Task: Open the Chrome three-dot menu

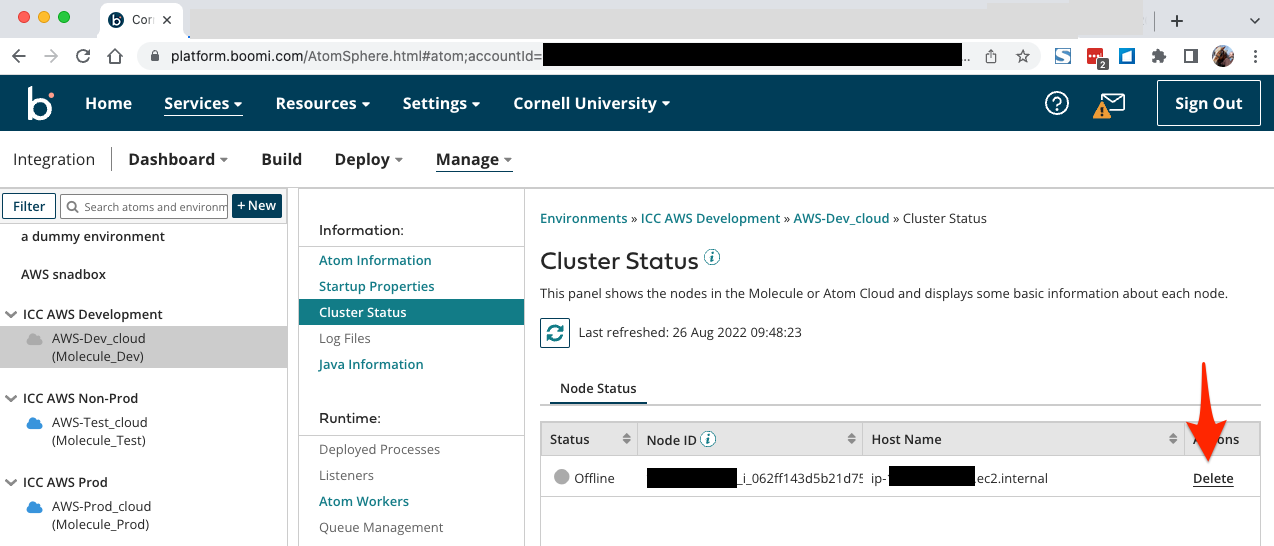Action: 1254,57
